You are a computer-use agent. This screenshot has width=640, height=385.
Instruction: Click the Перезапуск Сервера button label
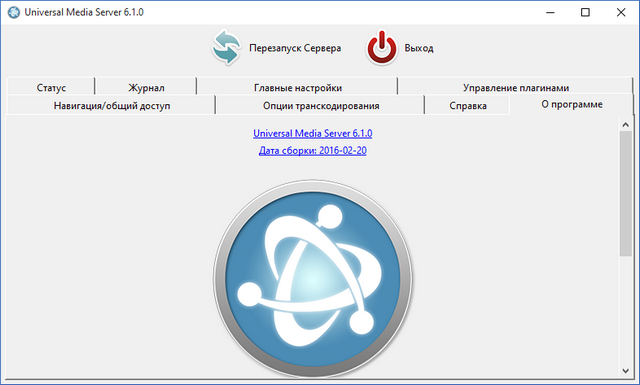pyautogui.click(x=295, y=48)
